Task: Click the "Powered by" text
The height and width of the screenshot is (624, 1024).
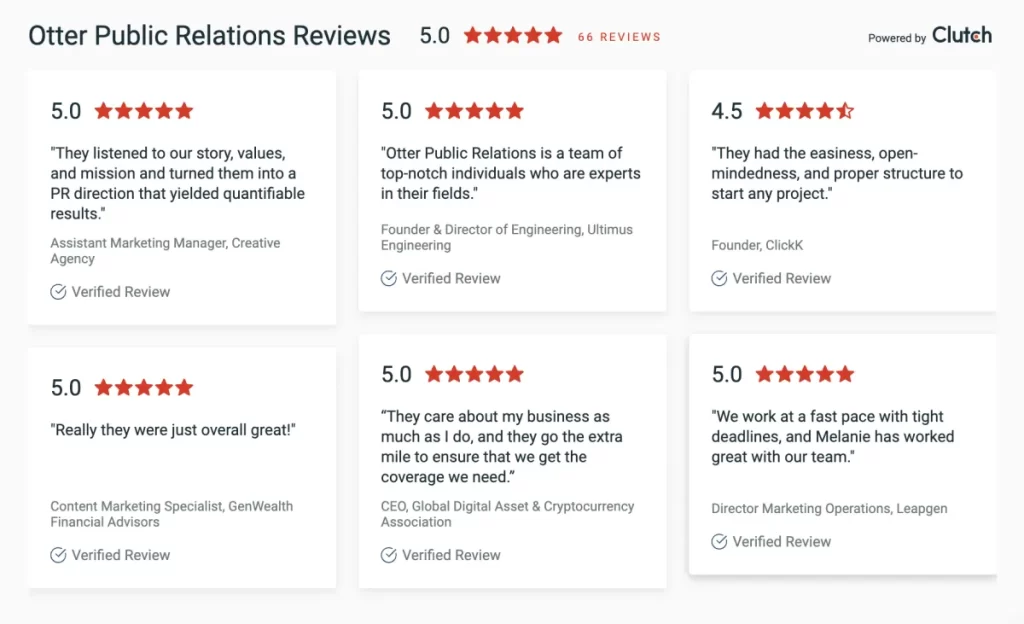Action: click(897, 38)
